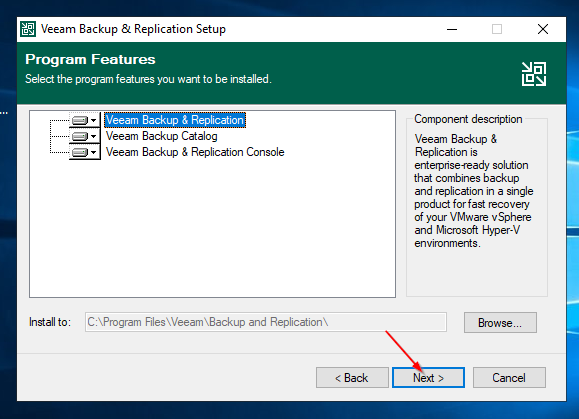579x419 pixels.
Task: Open dropdown arrow for Veeam Backup & Replication Console
Action: point(94,152)
